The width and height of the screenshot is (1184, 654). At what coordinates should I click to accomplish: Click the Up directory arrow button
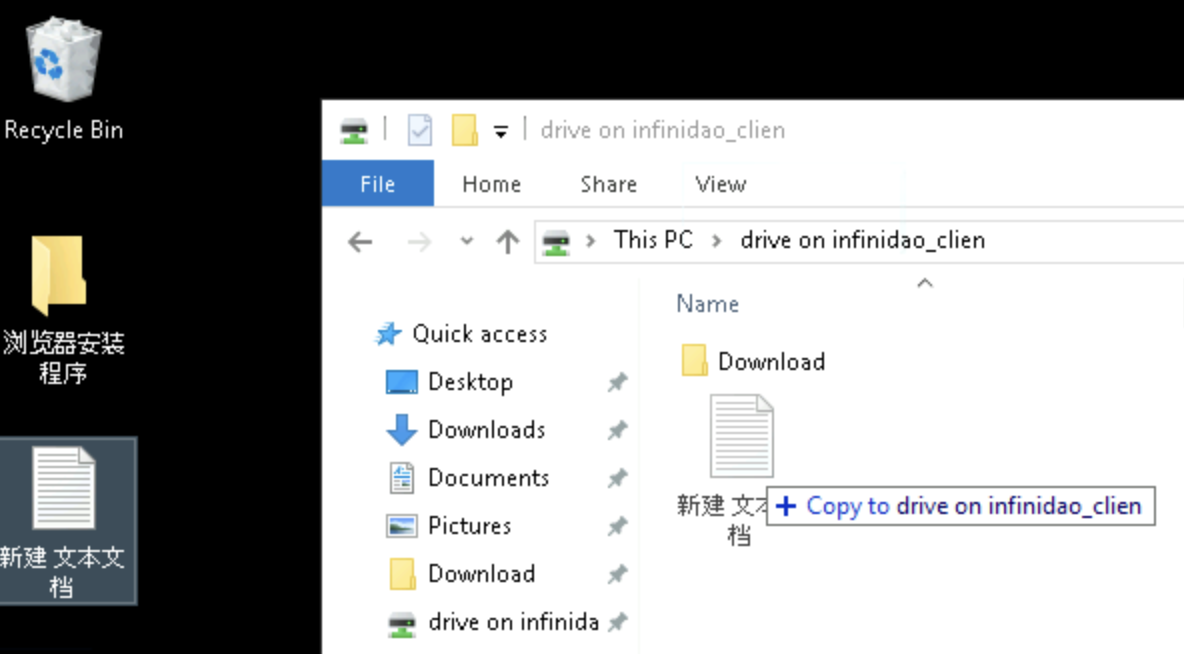pos(508,241)
